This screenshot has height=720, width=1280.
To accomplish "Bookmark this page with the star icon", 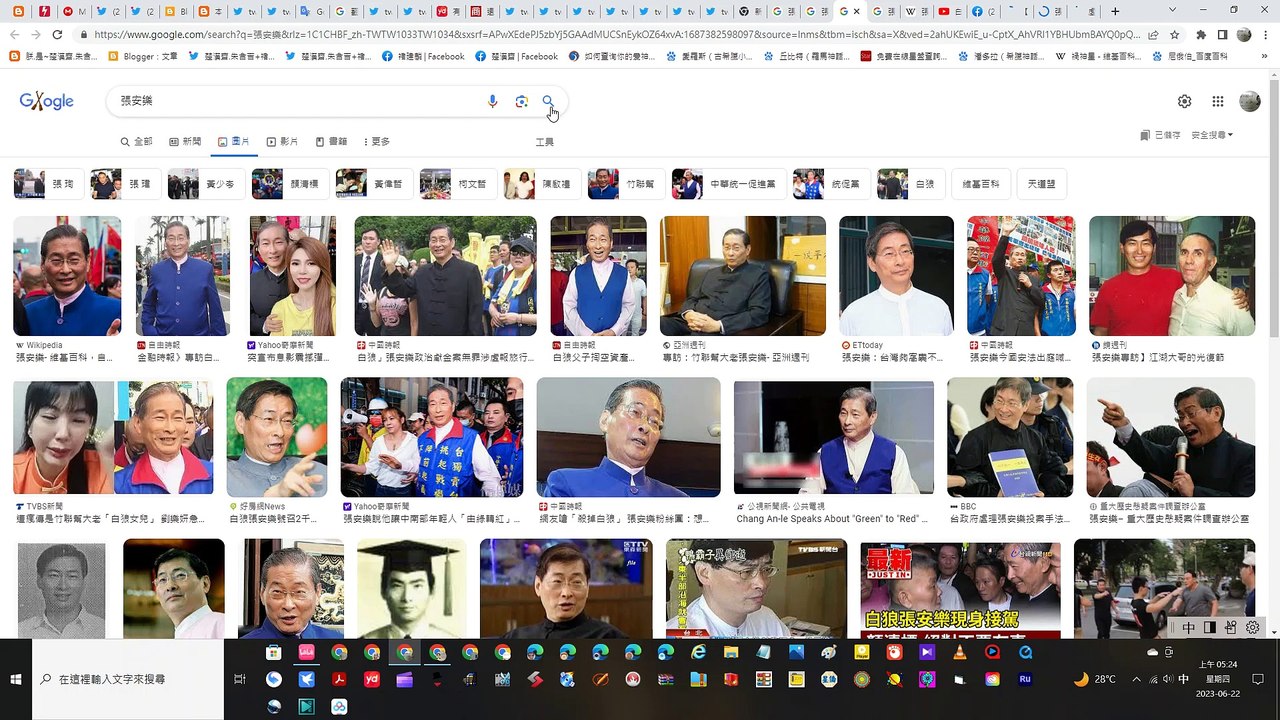I will point(1175,34).
